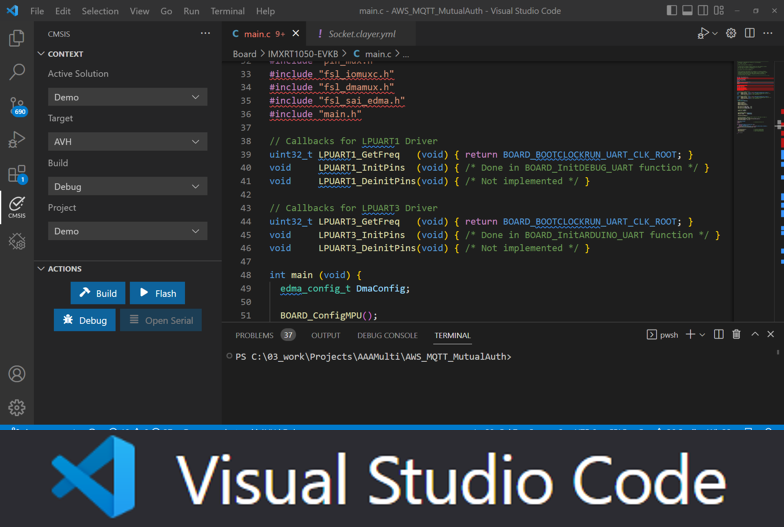
Task: Split the terminal panel
Action: pyautogui.click(x=718, y=334)
